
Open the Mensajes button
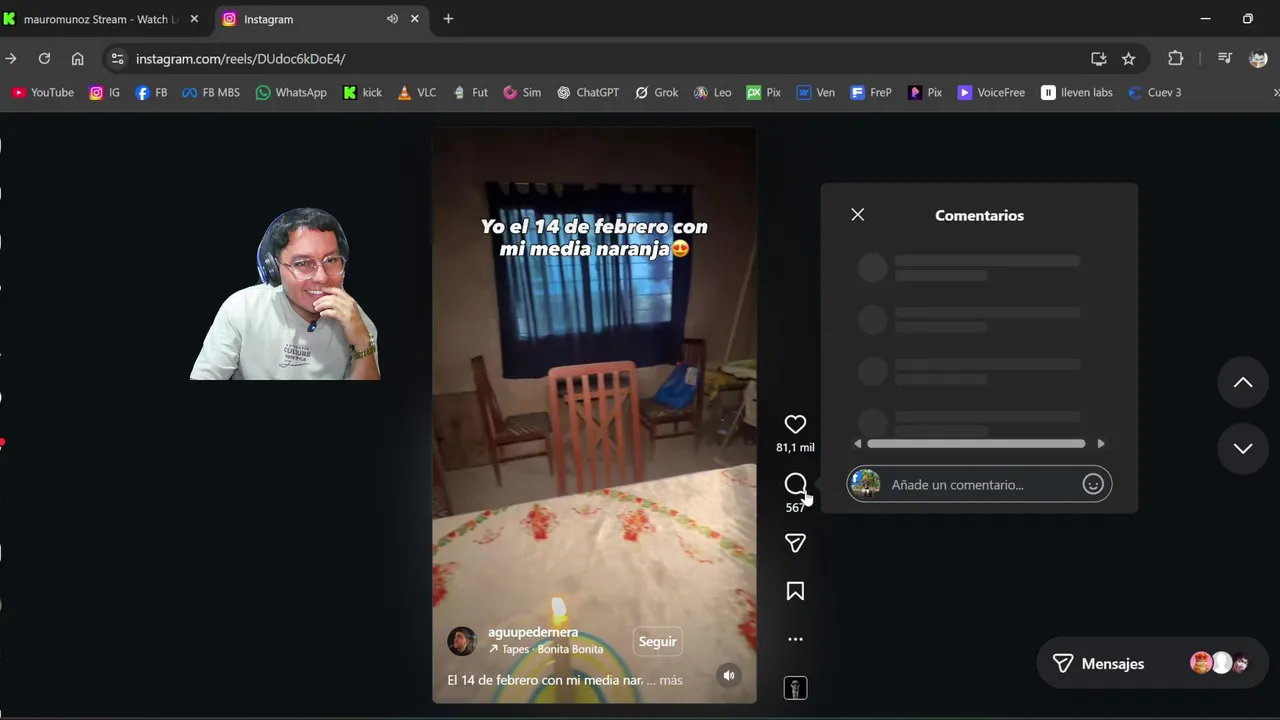pos(1152,663)
